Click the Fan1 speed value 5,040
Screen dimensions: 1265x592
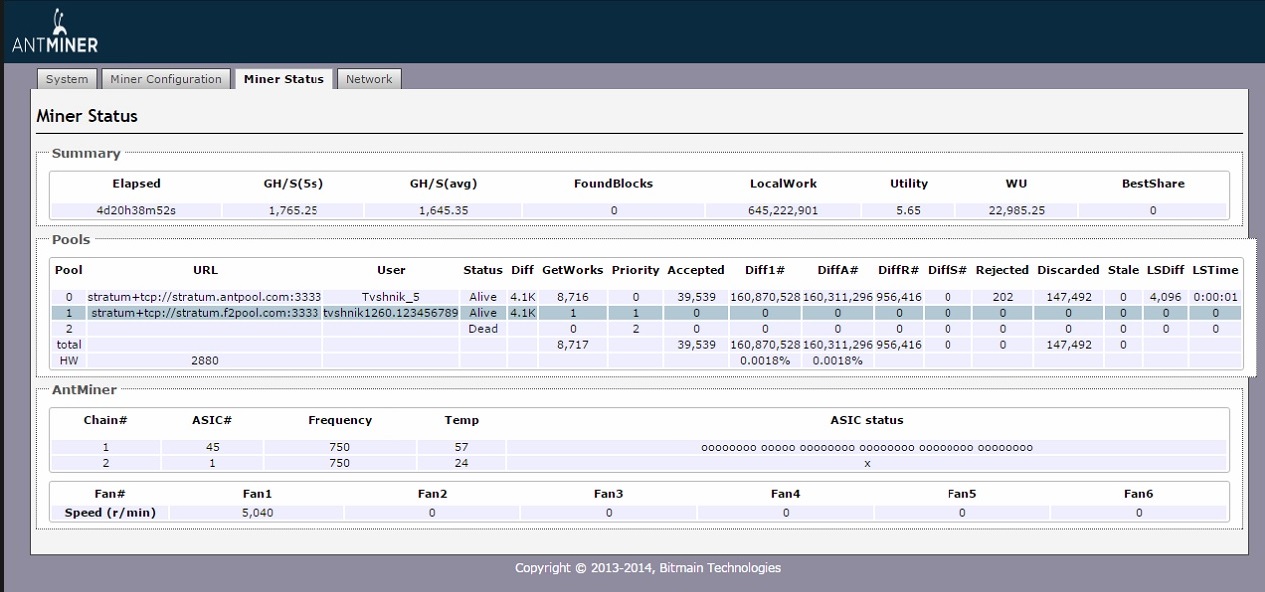click(x=257, y=513)
